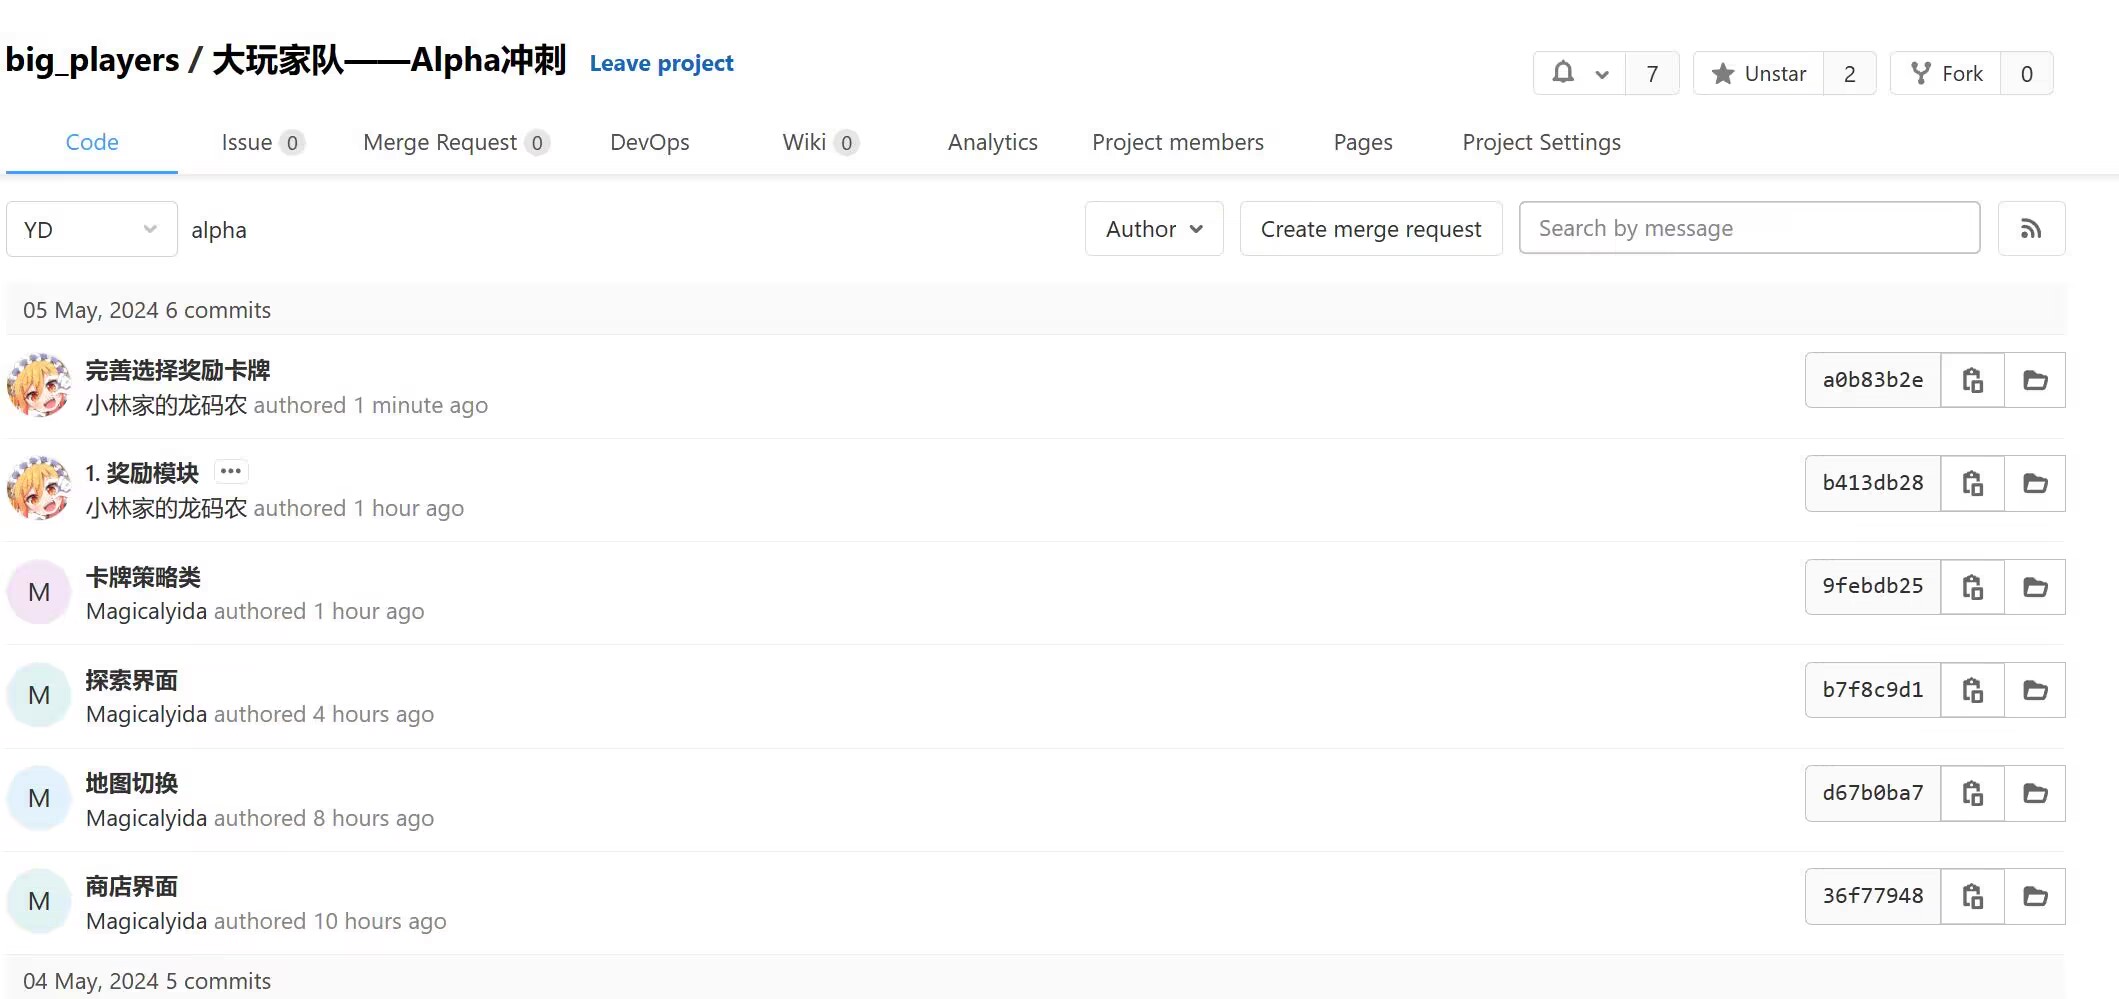Switch to the Merge Request tab
Screen dimensions: 2119x999
coord(455,142)
